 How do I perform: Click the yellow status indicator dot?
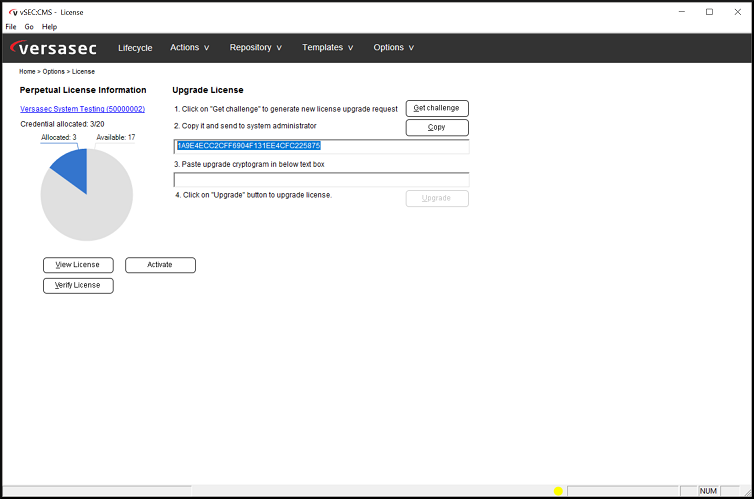click(558, 491)
